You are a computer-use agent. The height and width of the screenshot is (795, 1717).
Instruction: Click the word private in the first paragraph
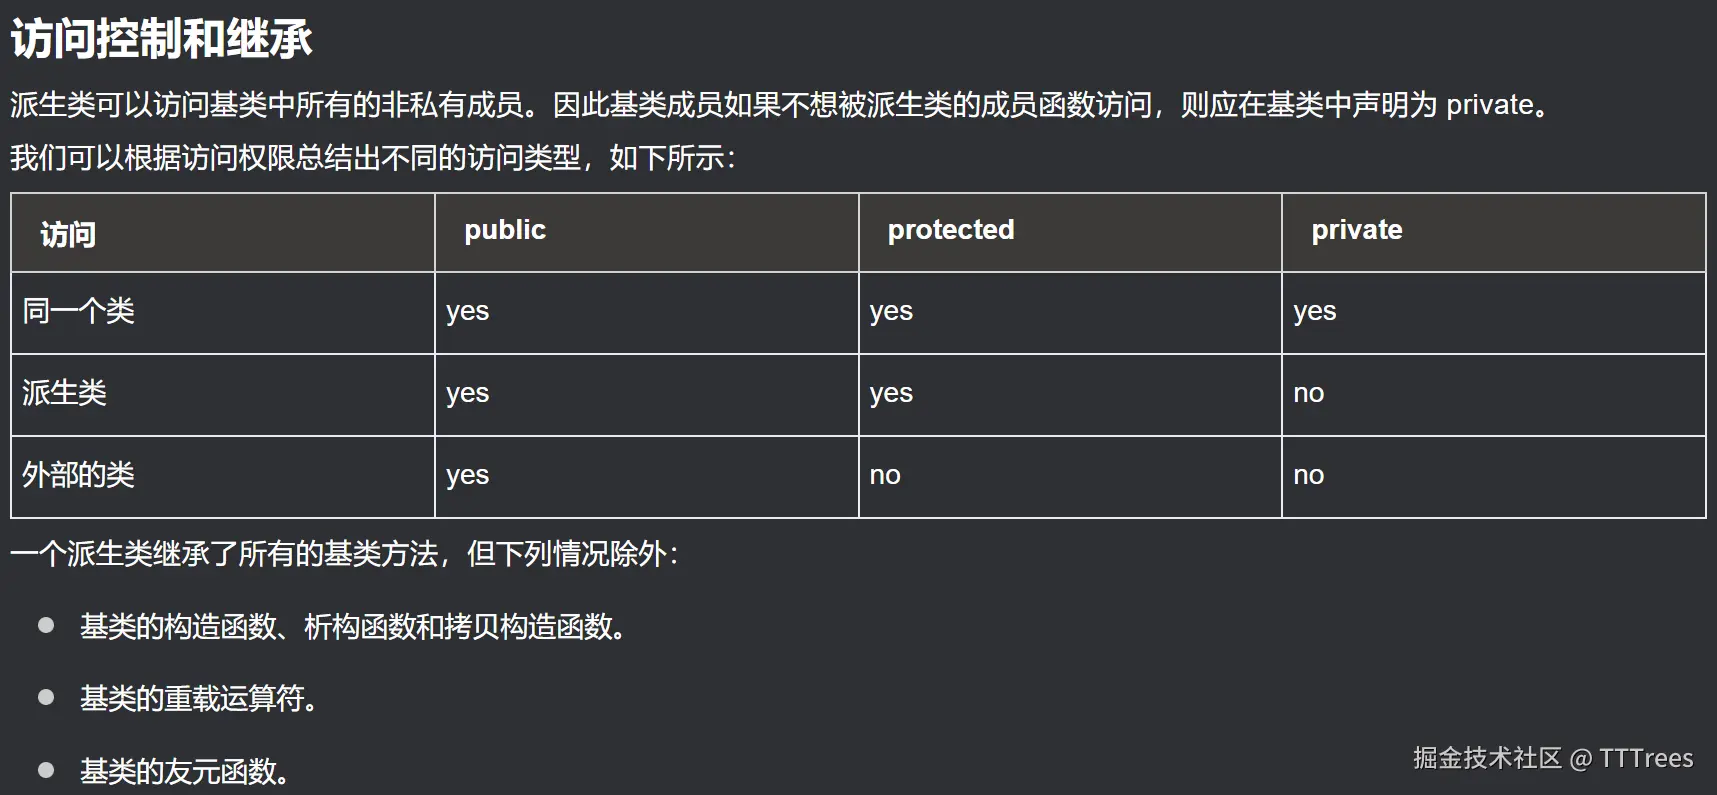coord(1490,105)
